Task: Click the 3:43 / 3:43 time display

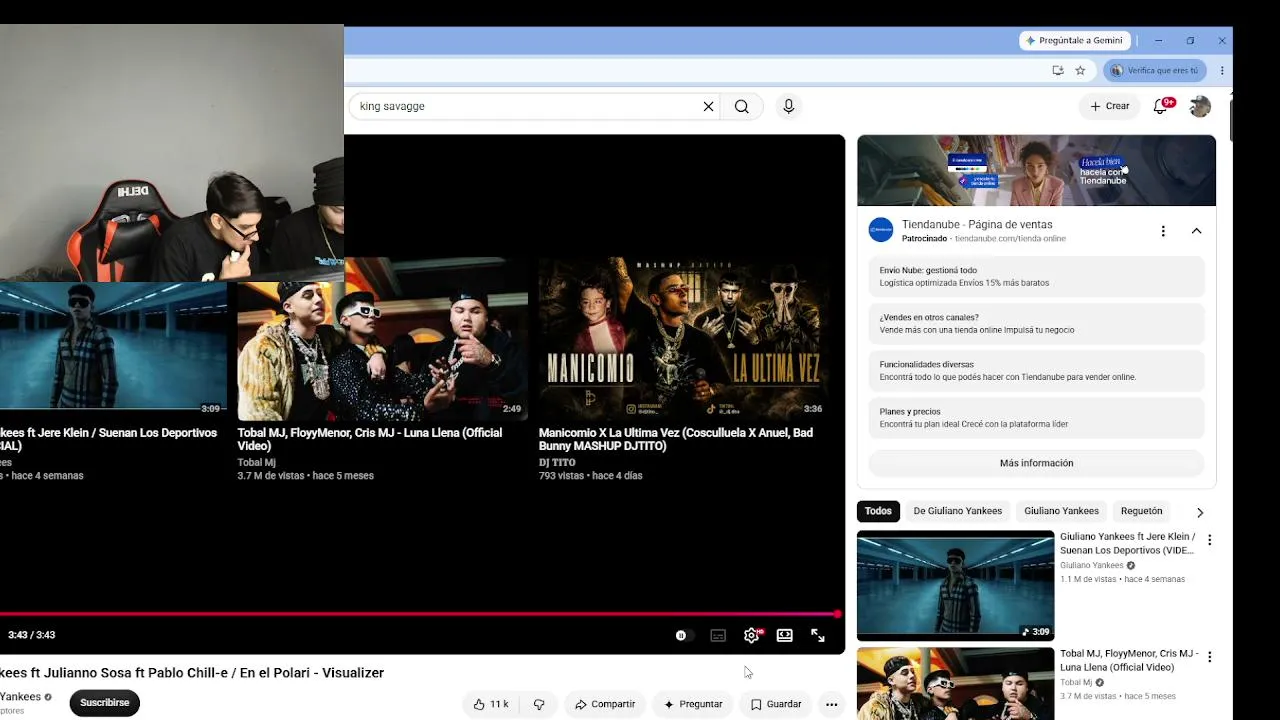Action: tap(31, 635)
